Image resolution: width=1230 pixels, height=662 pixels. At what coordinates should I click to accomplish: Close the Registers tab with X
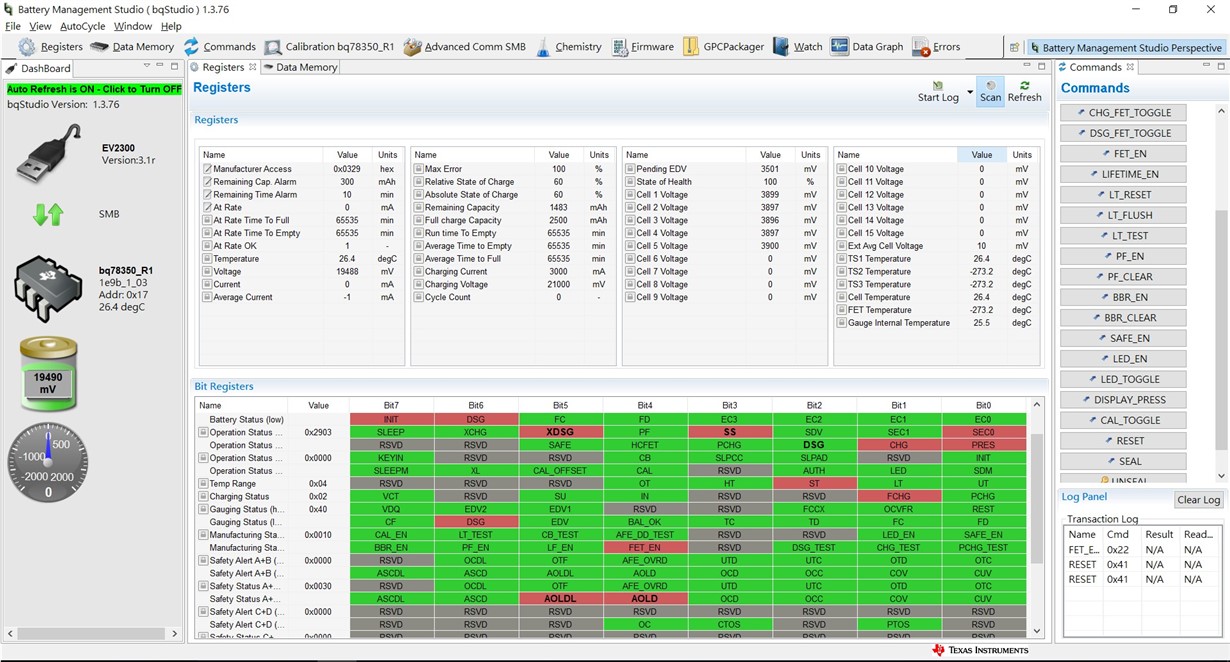point(253,67)
